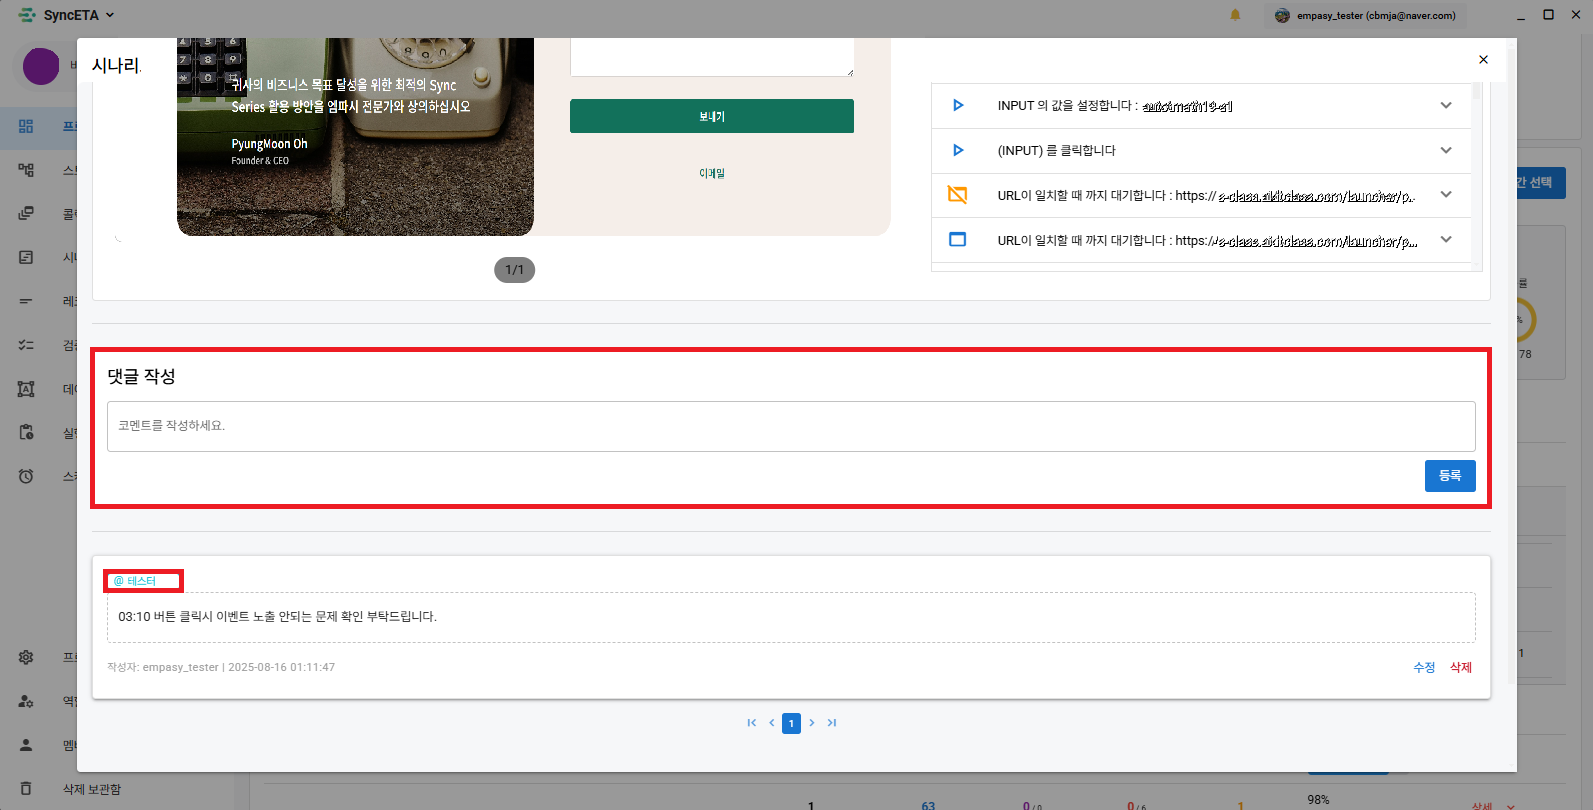The image size is (1593, 810).
Task: Expand the (INPUT) 를 클릭합니다 step
Action: 1445,151
